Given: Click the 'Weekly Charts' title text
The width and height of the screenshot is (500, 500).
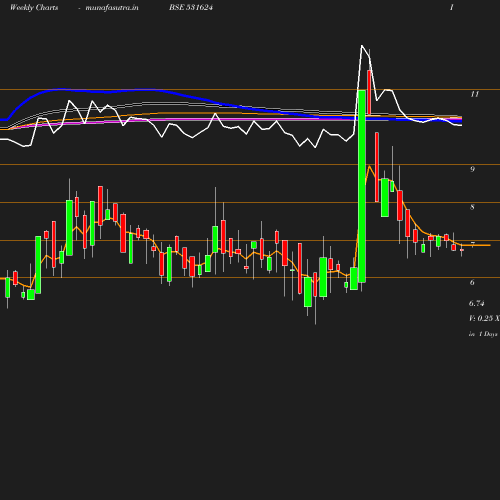Looking at the screenshot, I should click(34, 7).
